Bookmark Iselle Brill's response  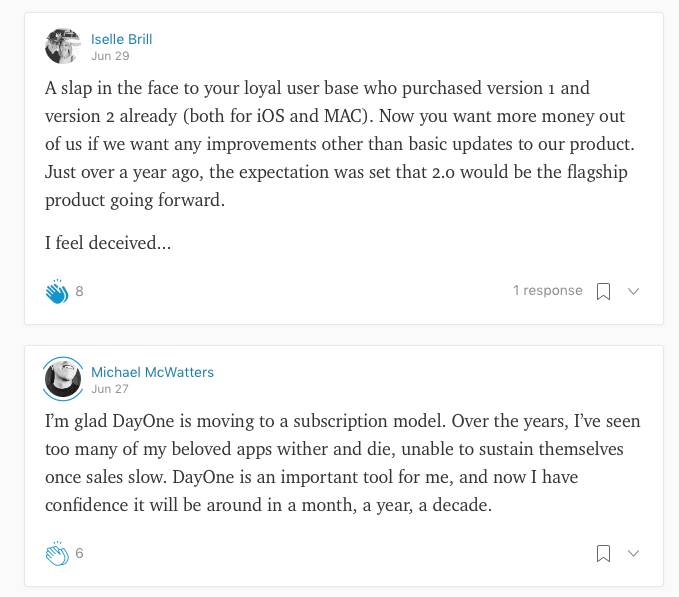603,291
